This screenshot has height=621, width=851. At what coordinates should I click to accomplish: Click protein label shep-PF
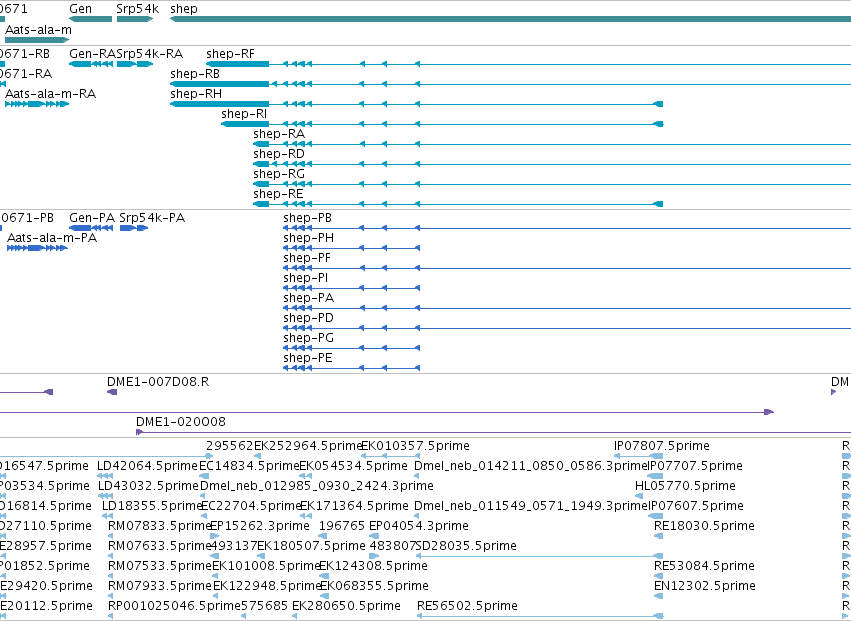click(x=307, y=258)
